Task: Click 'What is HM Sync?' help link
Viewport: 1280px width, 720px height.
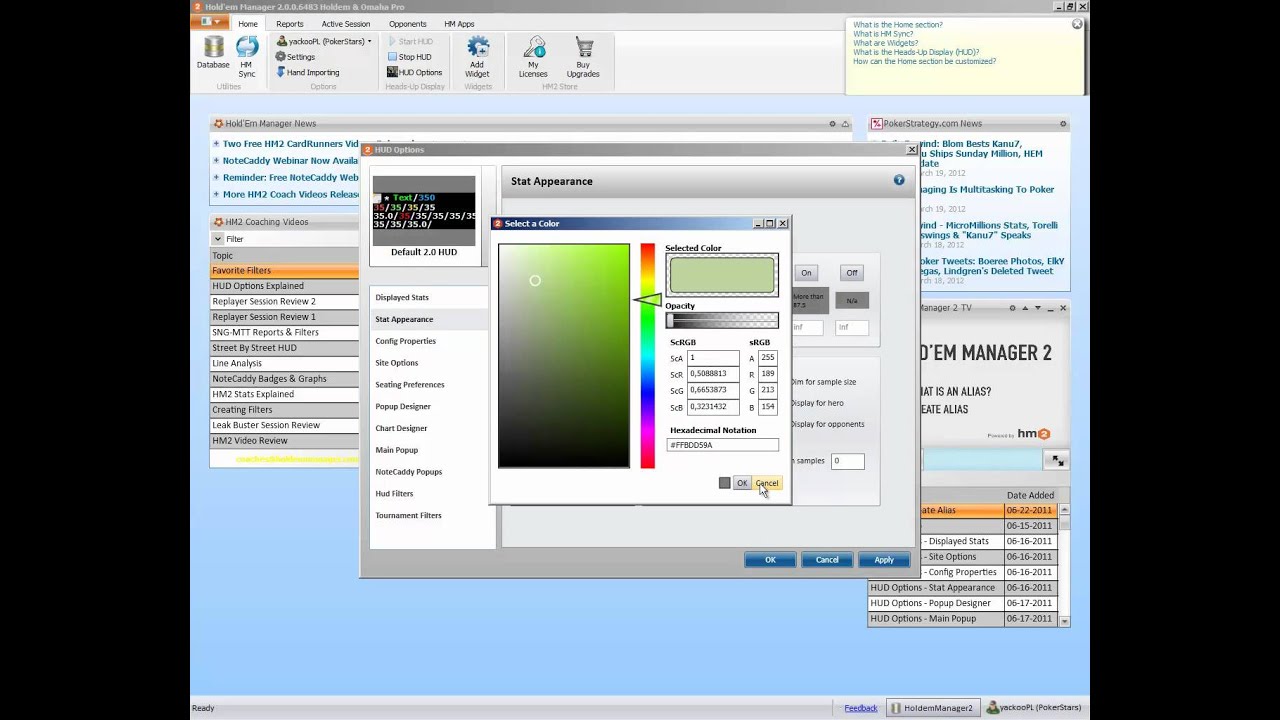Action: click(x=883, y=34)
